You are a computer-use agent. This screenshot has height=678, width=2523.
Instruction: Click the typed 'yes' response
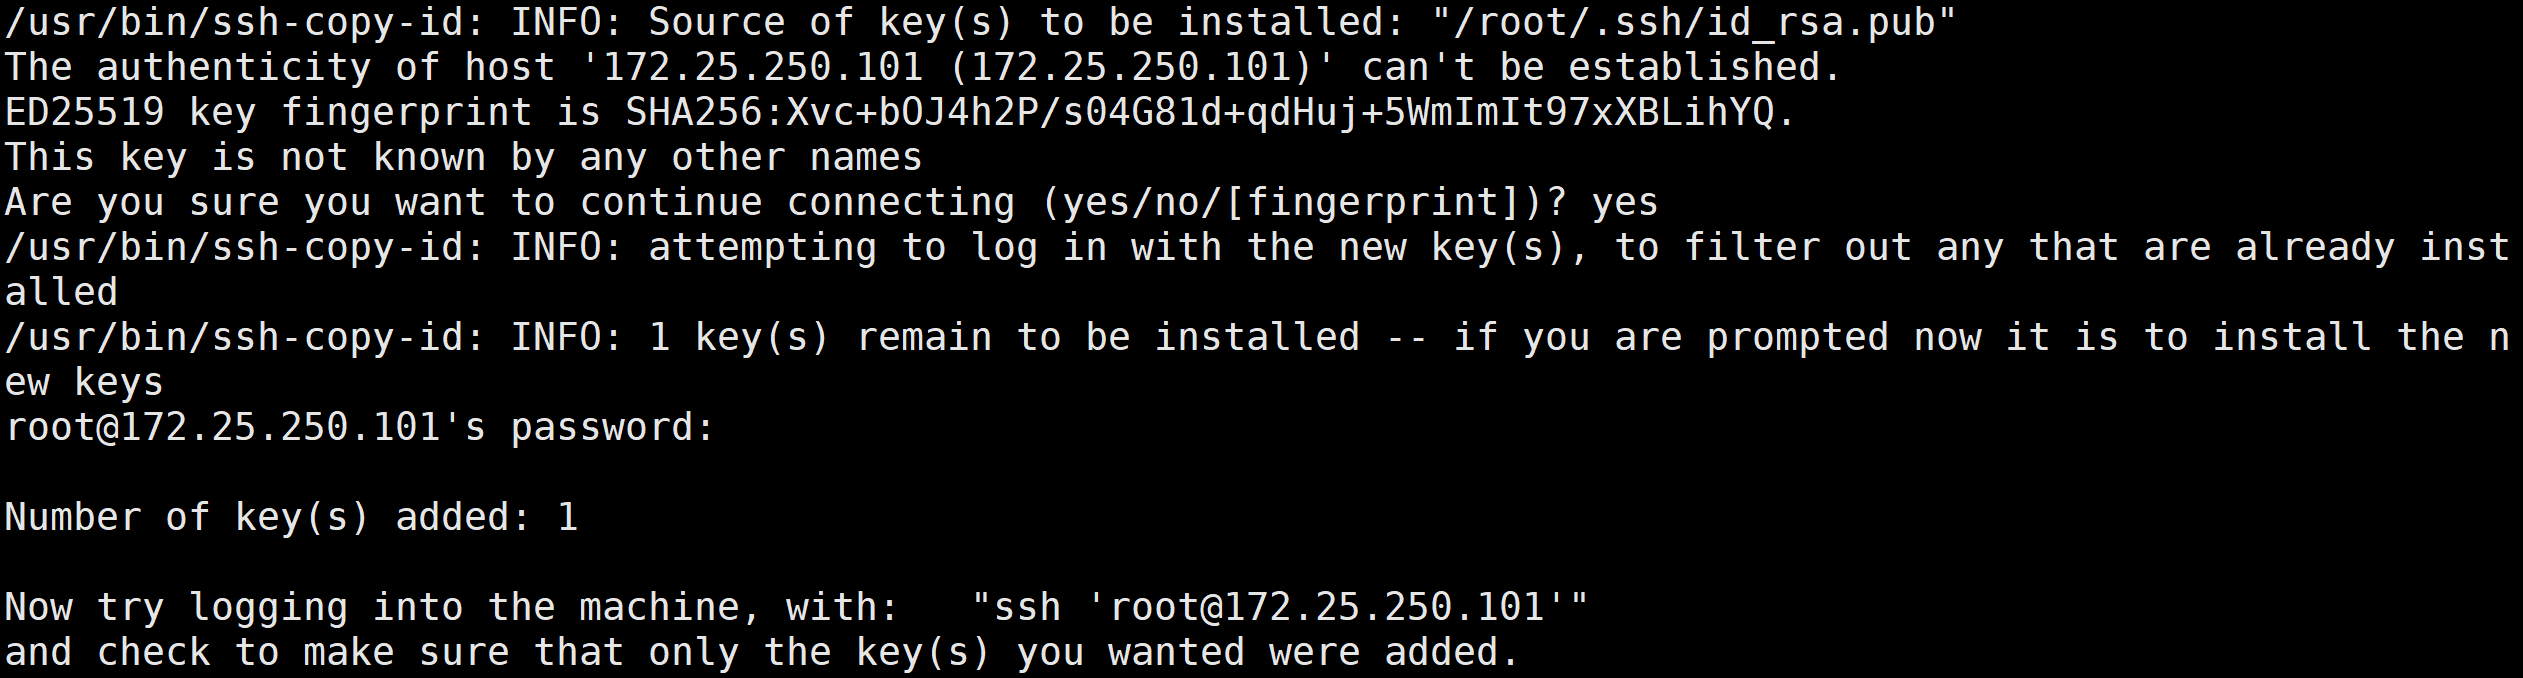pyautogui.click(x=1625, y=203)
